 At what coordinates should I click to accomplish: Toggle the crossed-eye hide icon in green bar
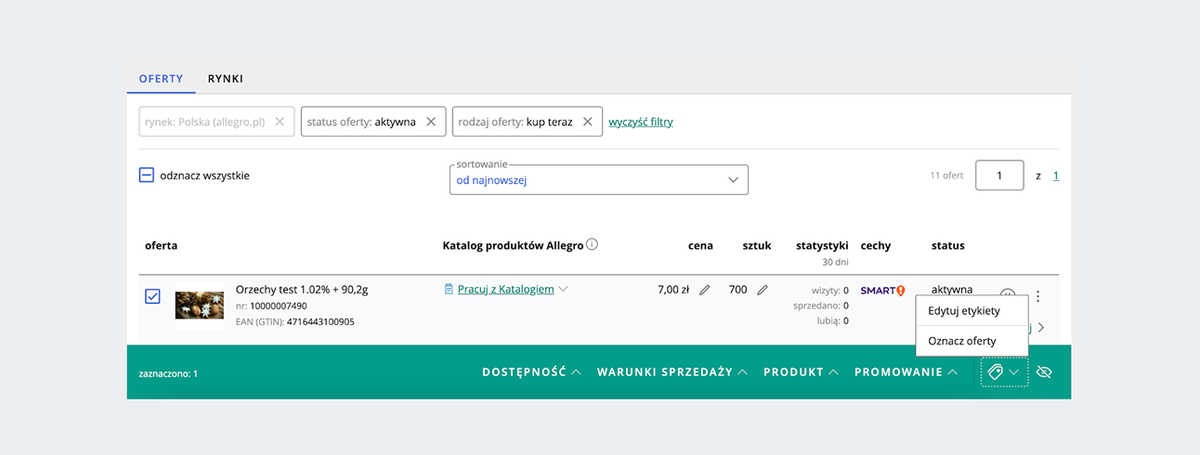pyautogui.click(x=1046, y=372)
